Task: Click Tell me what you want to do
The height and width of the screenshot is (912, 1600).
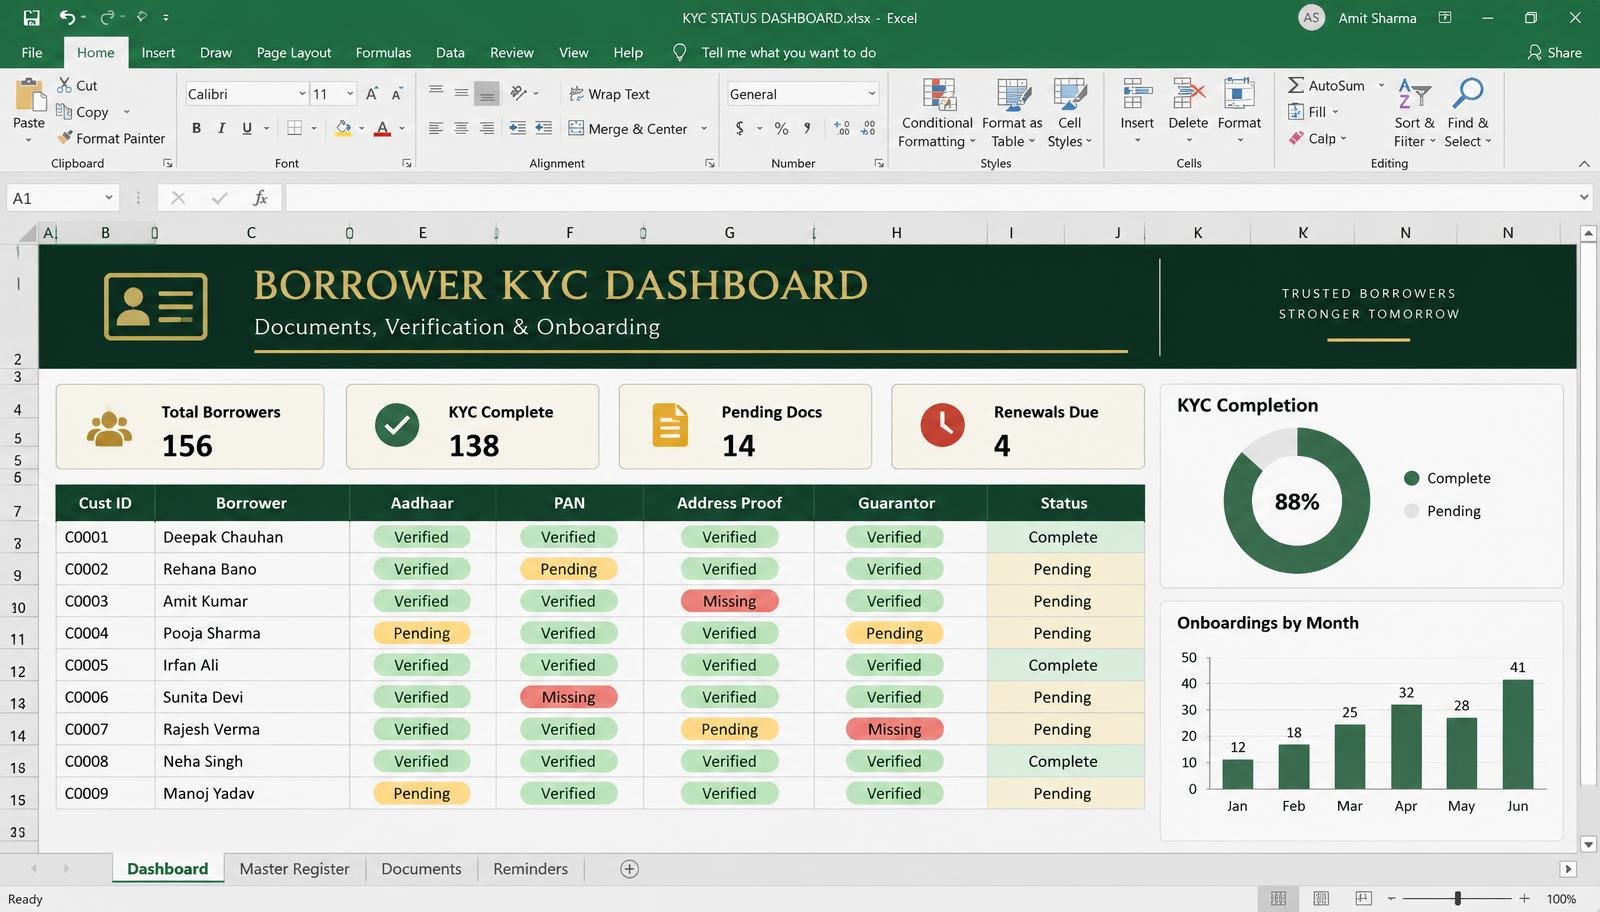Action: click(788, 52)
